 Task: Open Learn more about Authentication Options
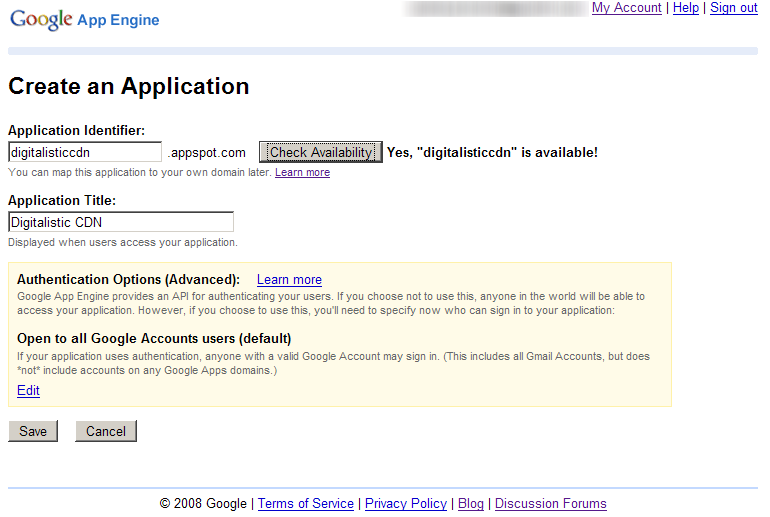pos(289,279)
